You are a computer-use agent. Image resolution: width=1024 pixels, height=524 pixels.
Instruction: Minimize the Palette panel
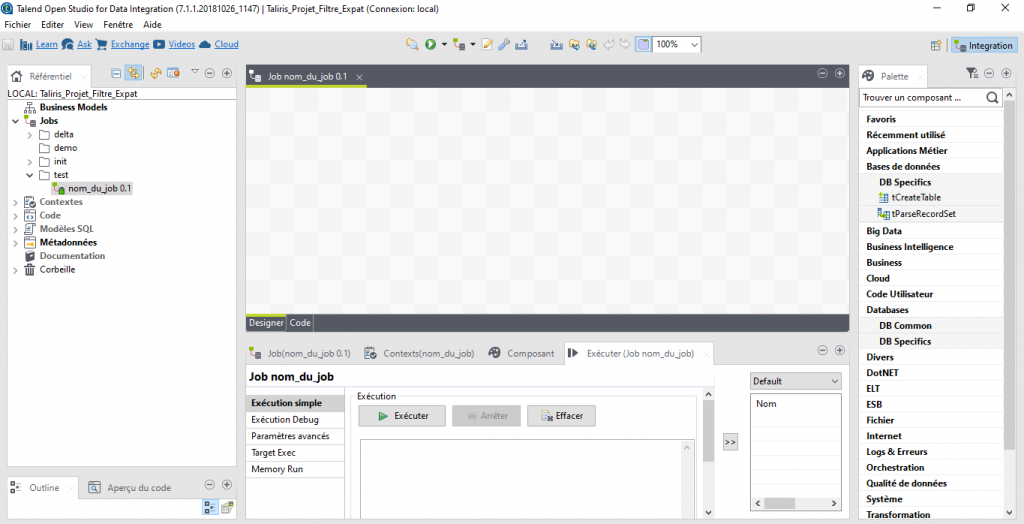tap(989, 73)
